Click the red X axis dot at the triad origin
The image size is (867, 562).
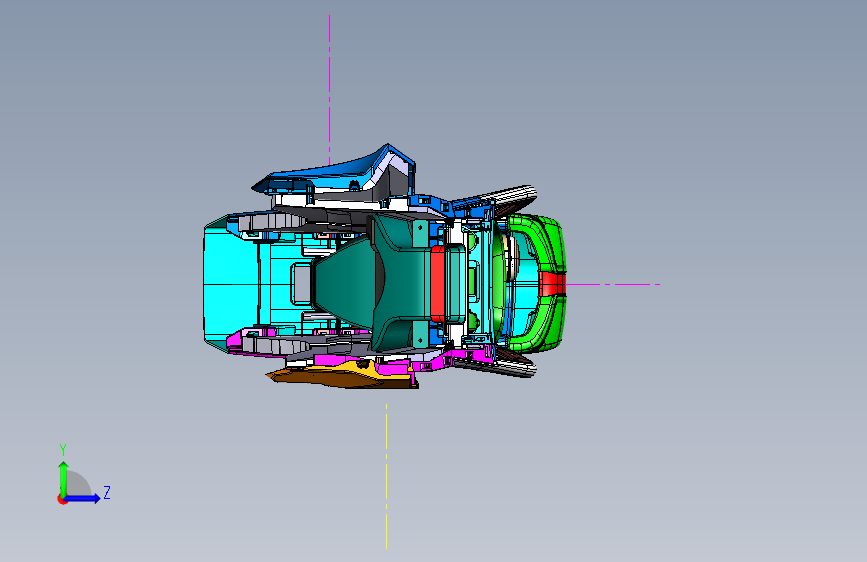(62, 499)
